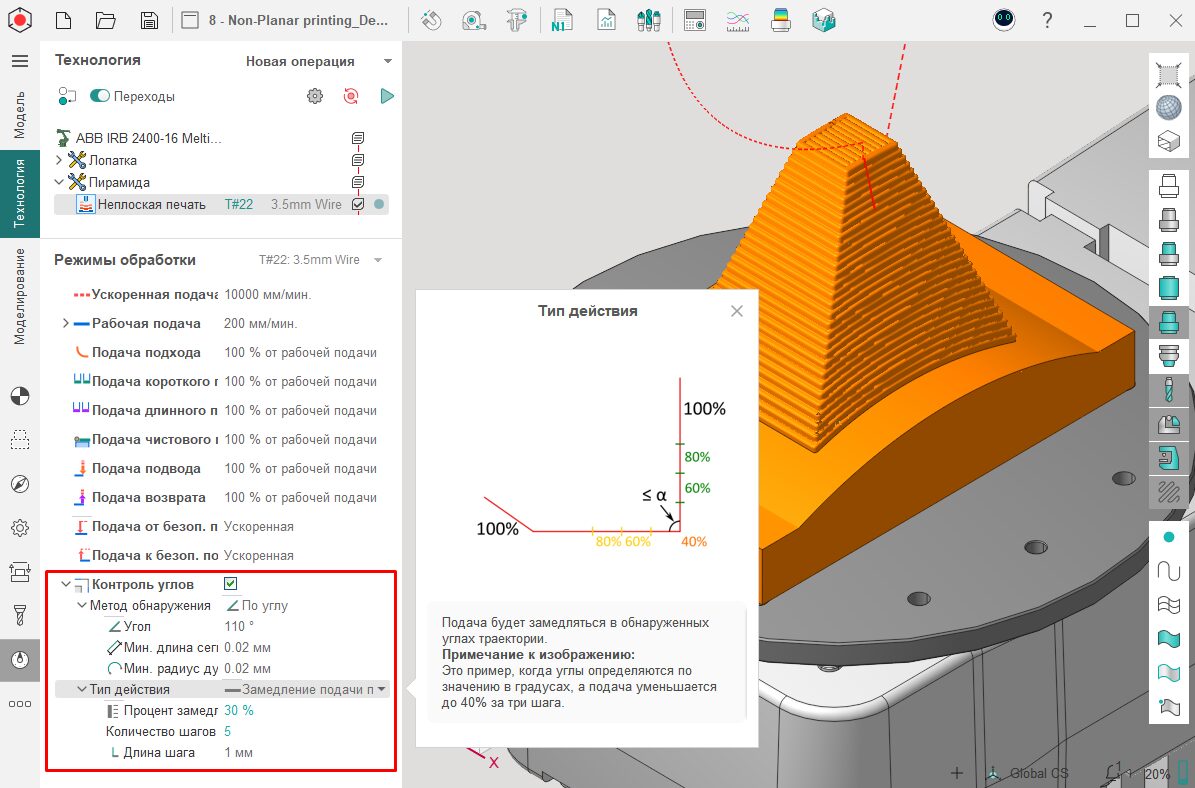Click the Процент замедления value 30 %
This screenshot has width=1195, height=788.
pyautogui.click(x=239, y=710)
